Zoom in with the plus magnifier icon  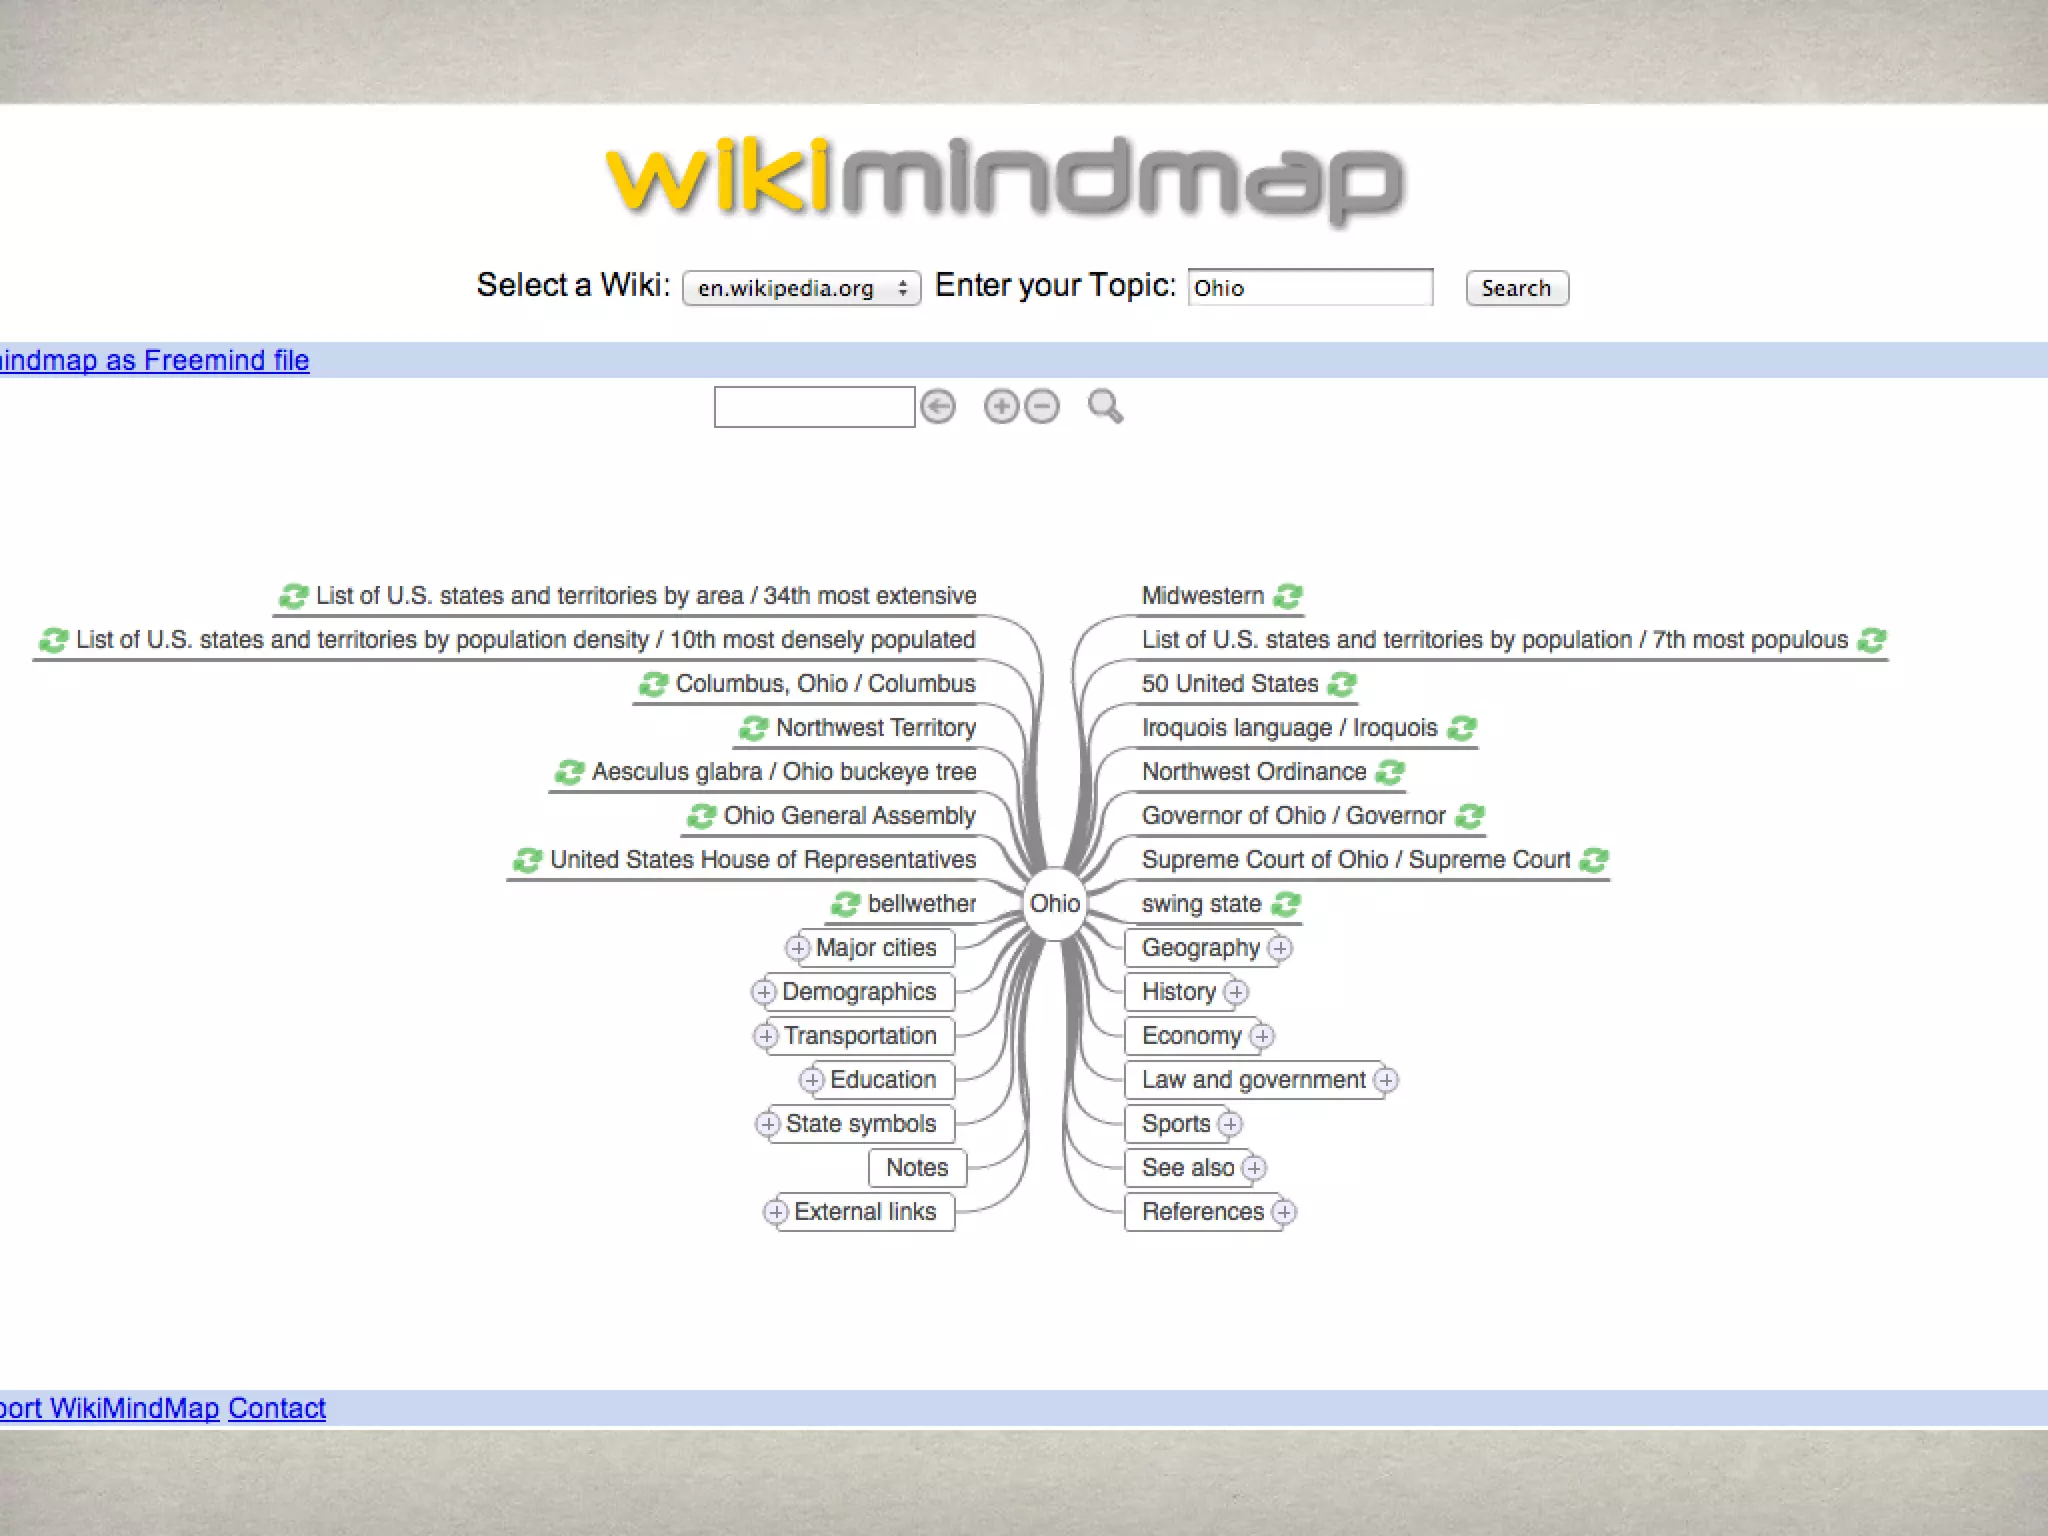pos(1001,407)
